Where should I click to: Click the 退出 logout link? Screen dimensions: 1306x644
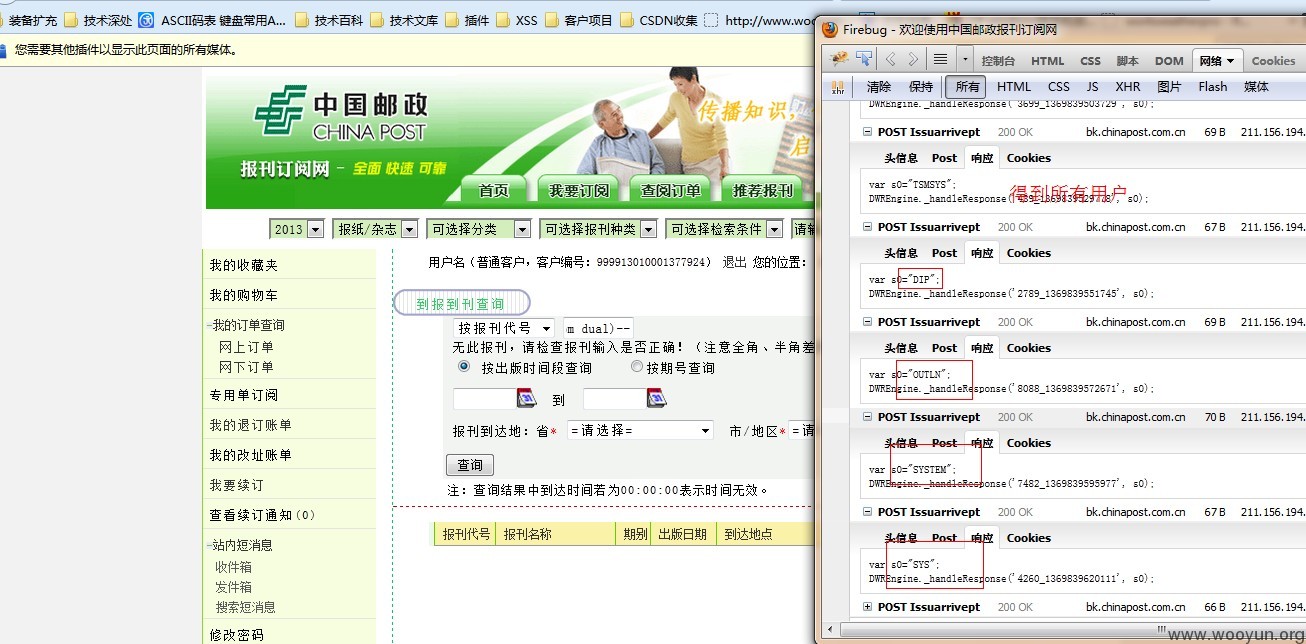(x=734, y=263)
